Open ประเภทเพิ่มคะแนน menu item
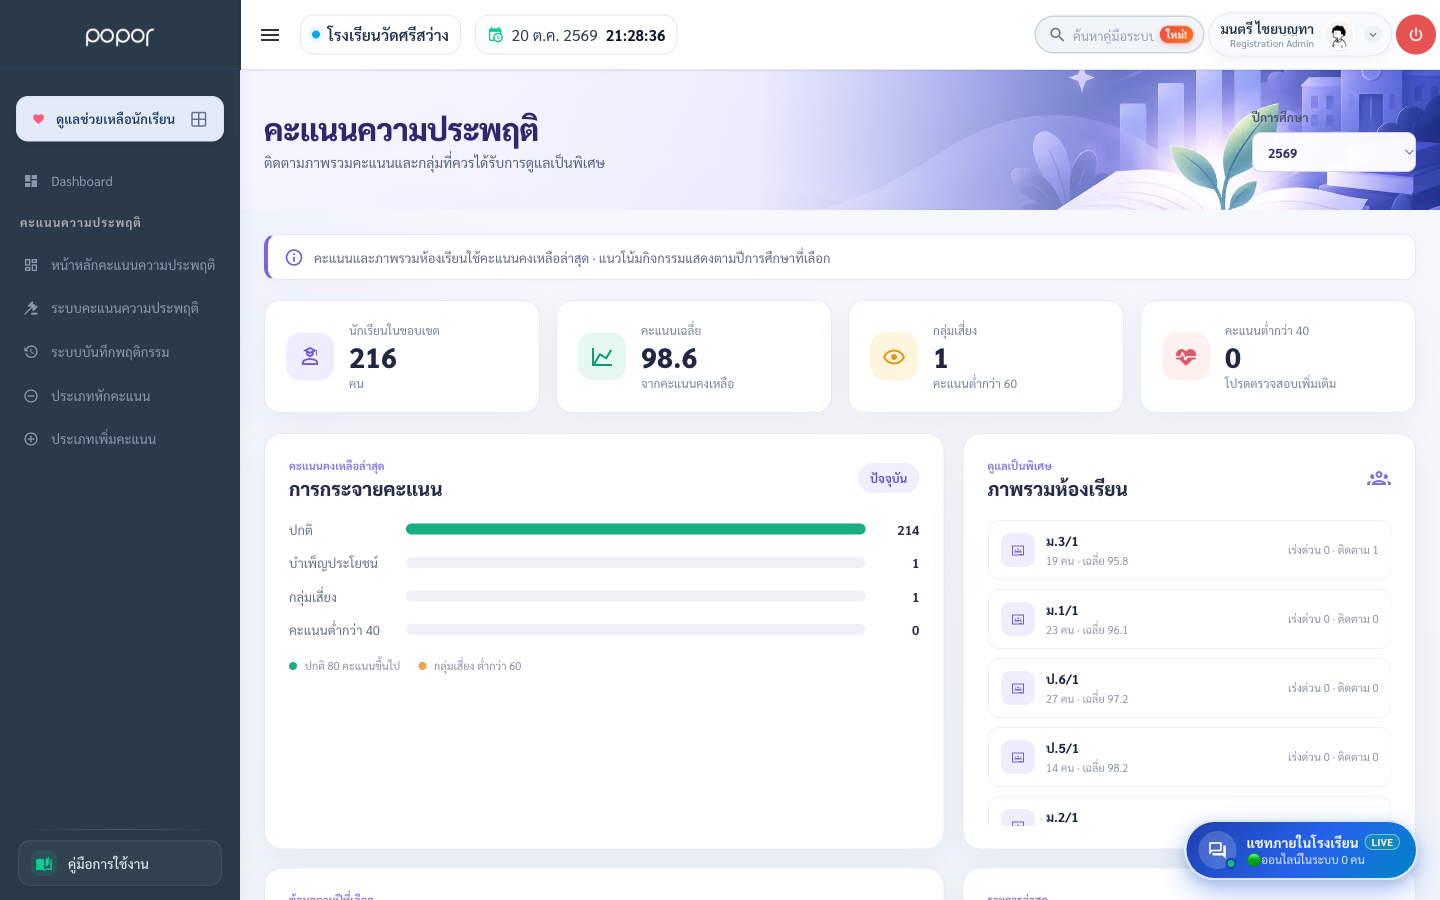The height and width of the screenshot is (900, 1440). (120, 439)
